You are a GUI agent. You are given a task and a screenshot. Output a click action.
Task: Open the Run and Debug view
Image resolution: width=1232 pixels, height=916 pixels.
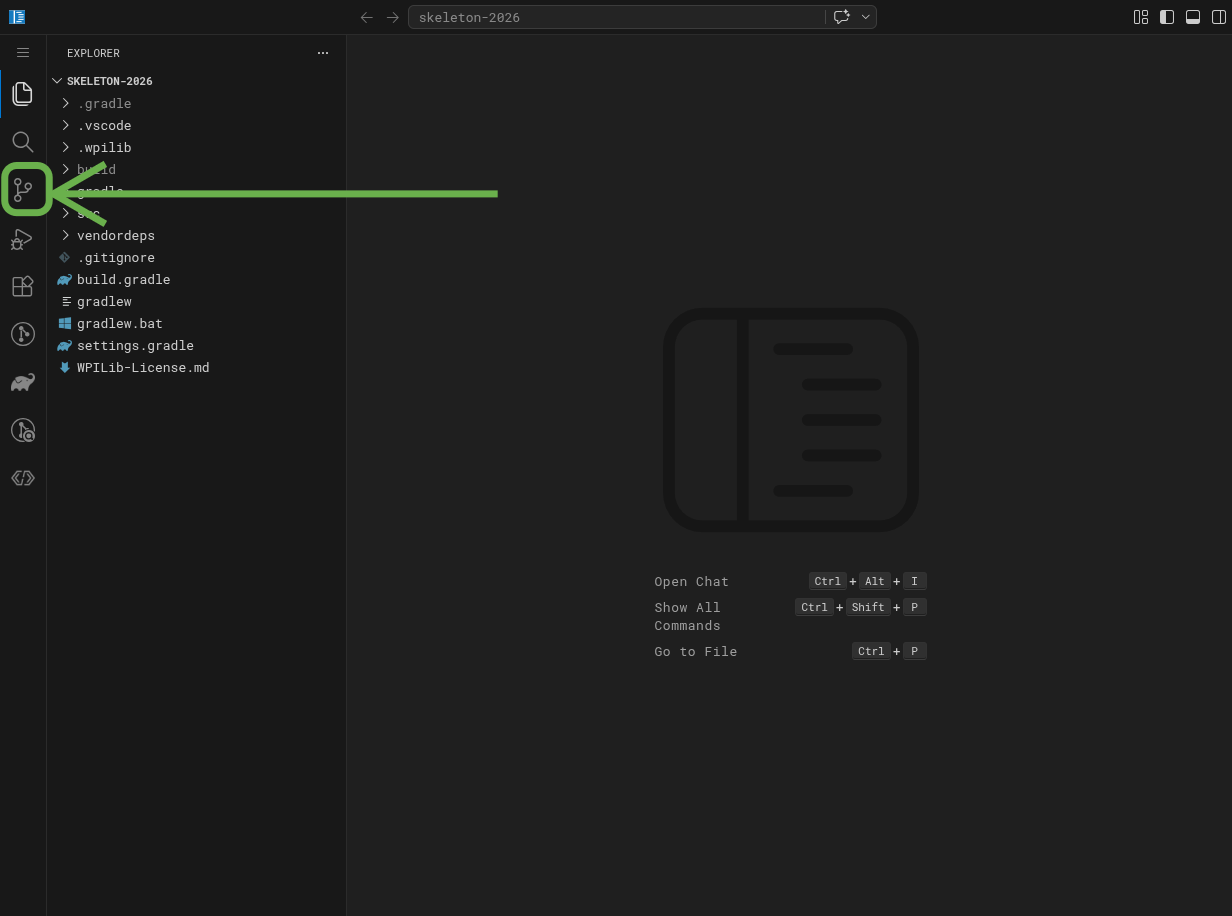[x=23, y=238]
